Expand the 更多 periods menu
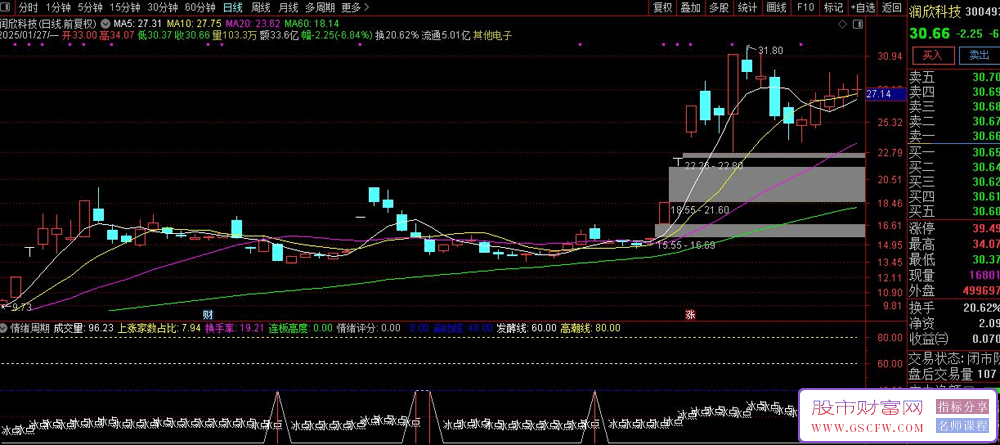 [355, 8]
